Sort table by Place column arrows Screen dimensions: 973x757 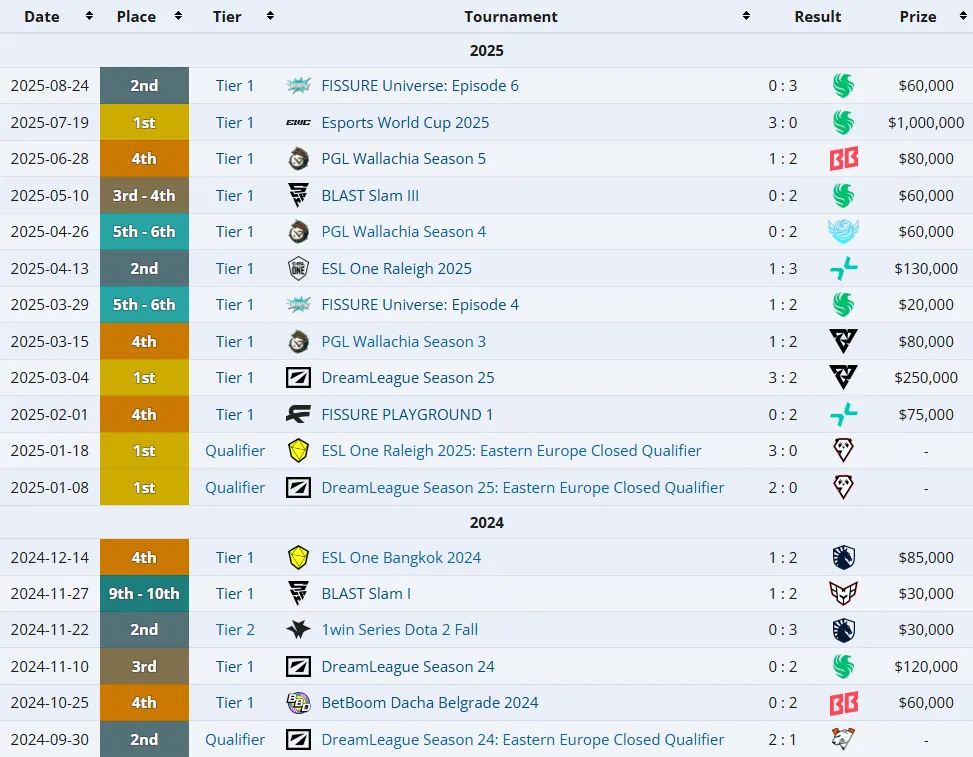(x=178, y=16)
